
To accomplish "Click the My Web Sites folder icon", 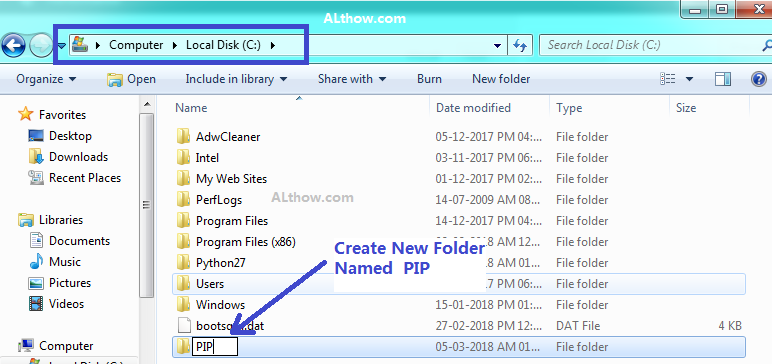I will click(183, 178).
